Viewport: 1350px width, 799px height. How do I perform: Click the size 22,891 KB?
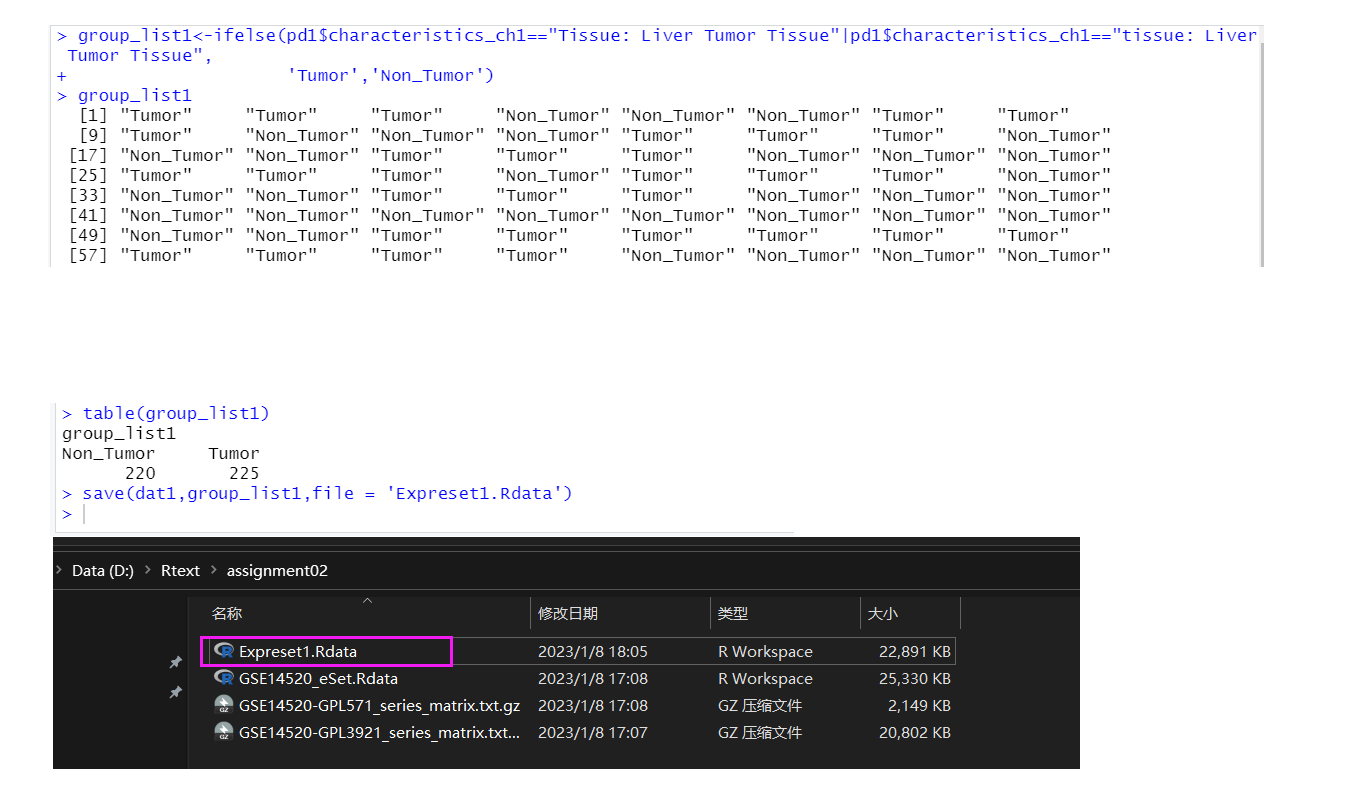913,651
